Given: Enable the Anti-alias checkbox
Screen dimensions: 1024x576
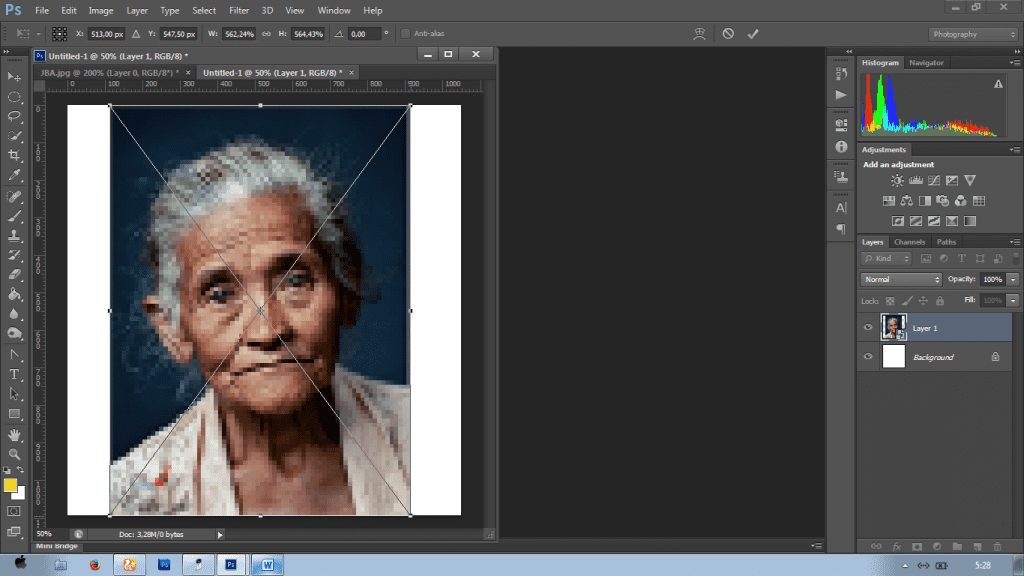Looking at the screenshot, I should coord(405,34).
